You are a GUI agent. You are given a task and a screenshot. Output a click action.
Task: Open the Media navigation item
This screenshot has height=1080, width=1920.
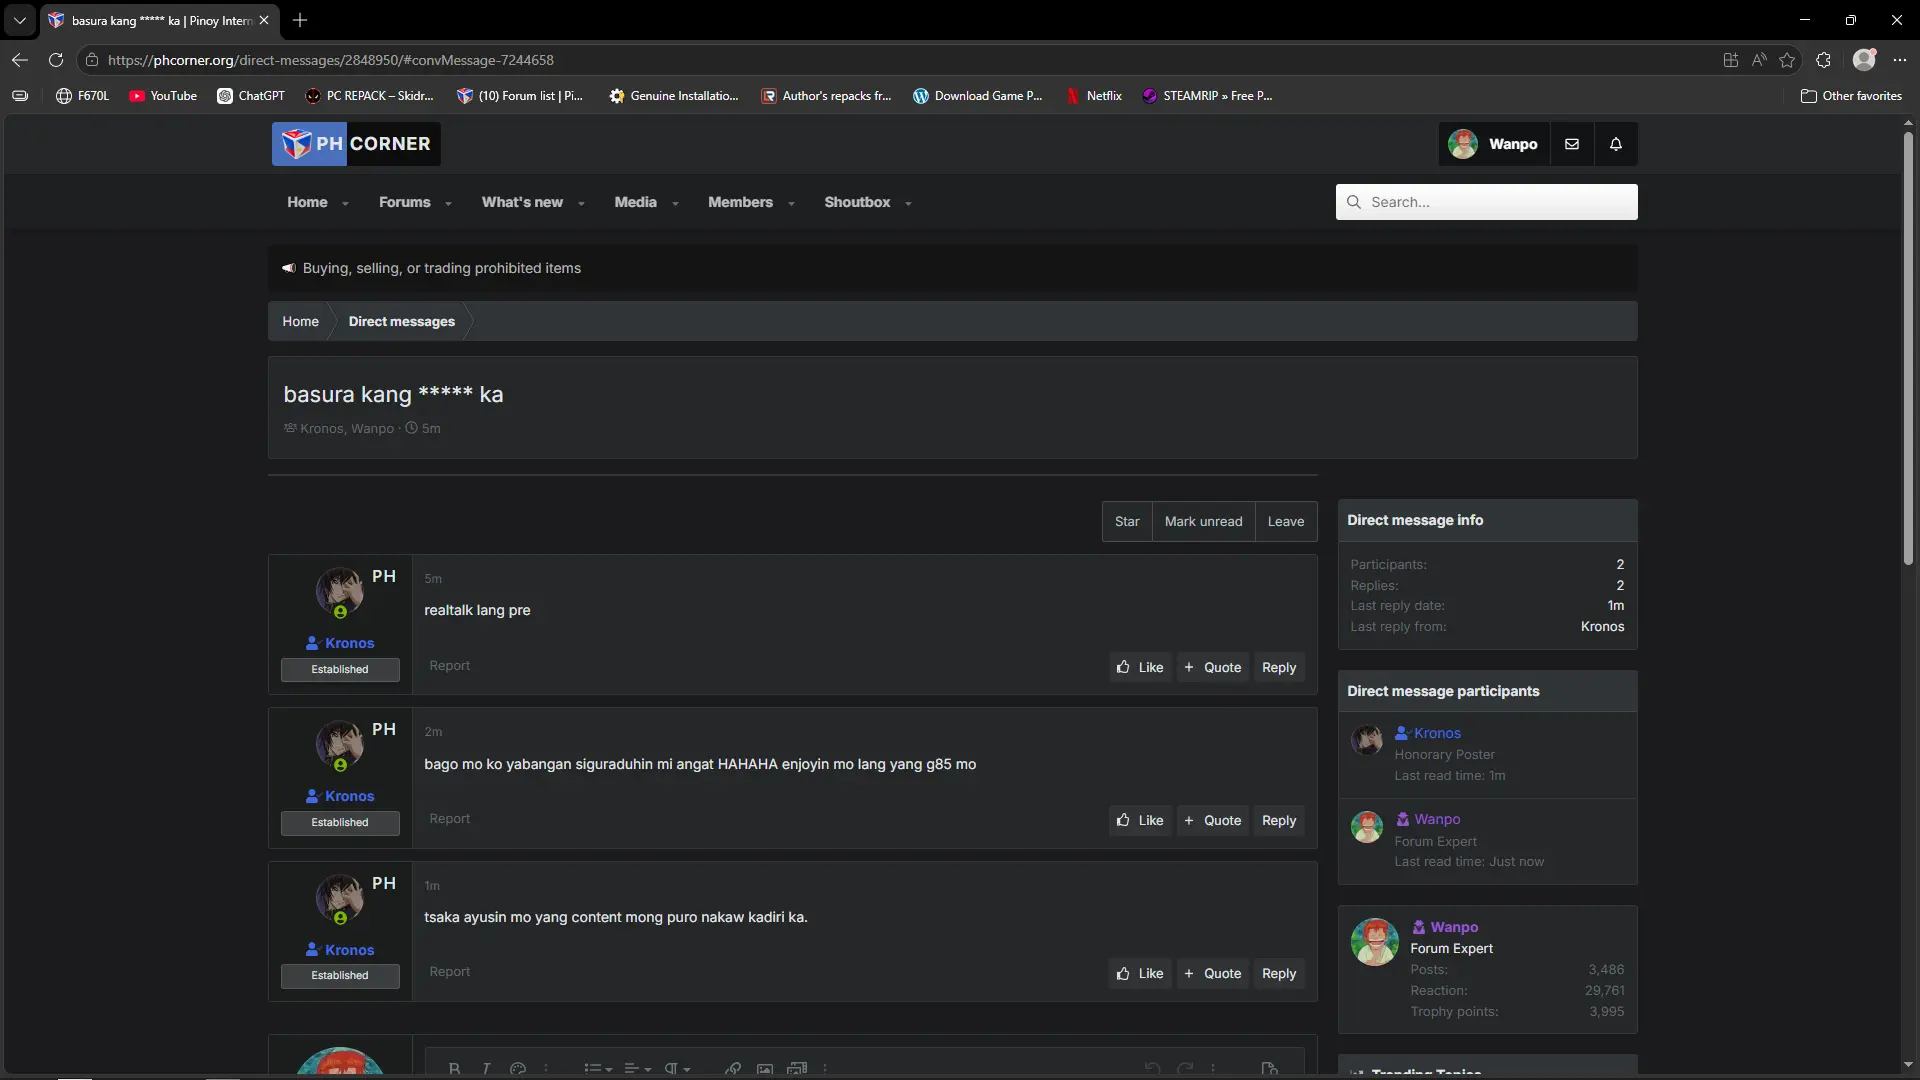pos(635,202)
